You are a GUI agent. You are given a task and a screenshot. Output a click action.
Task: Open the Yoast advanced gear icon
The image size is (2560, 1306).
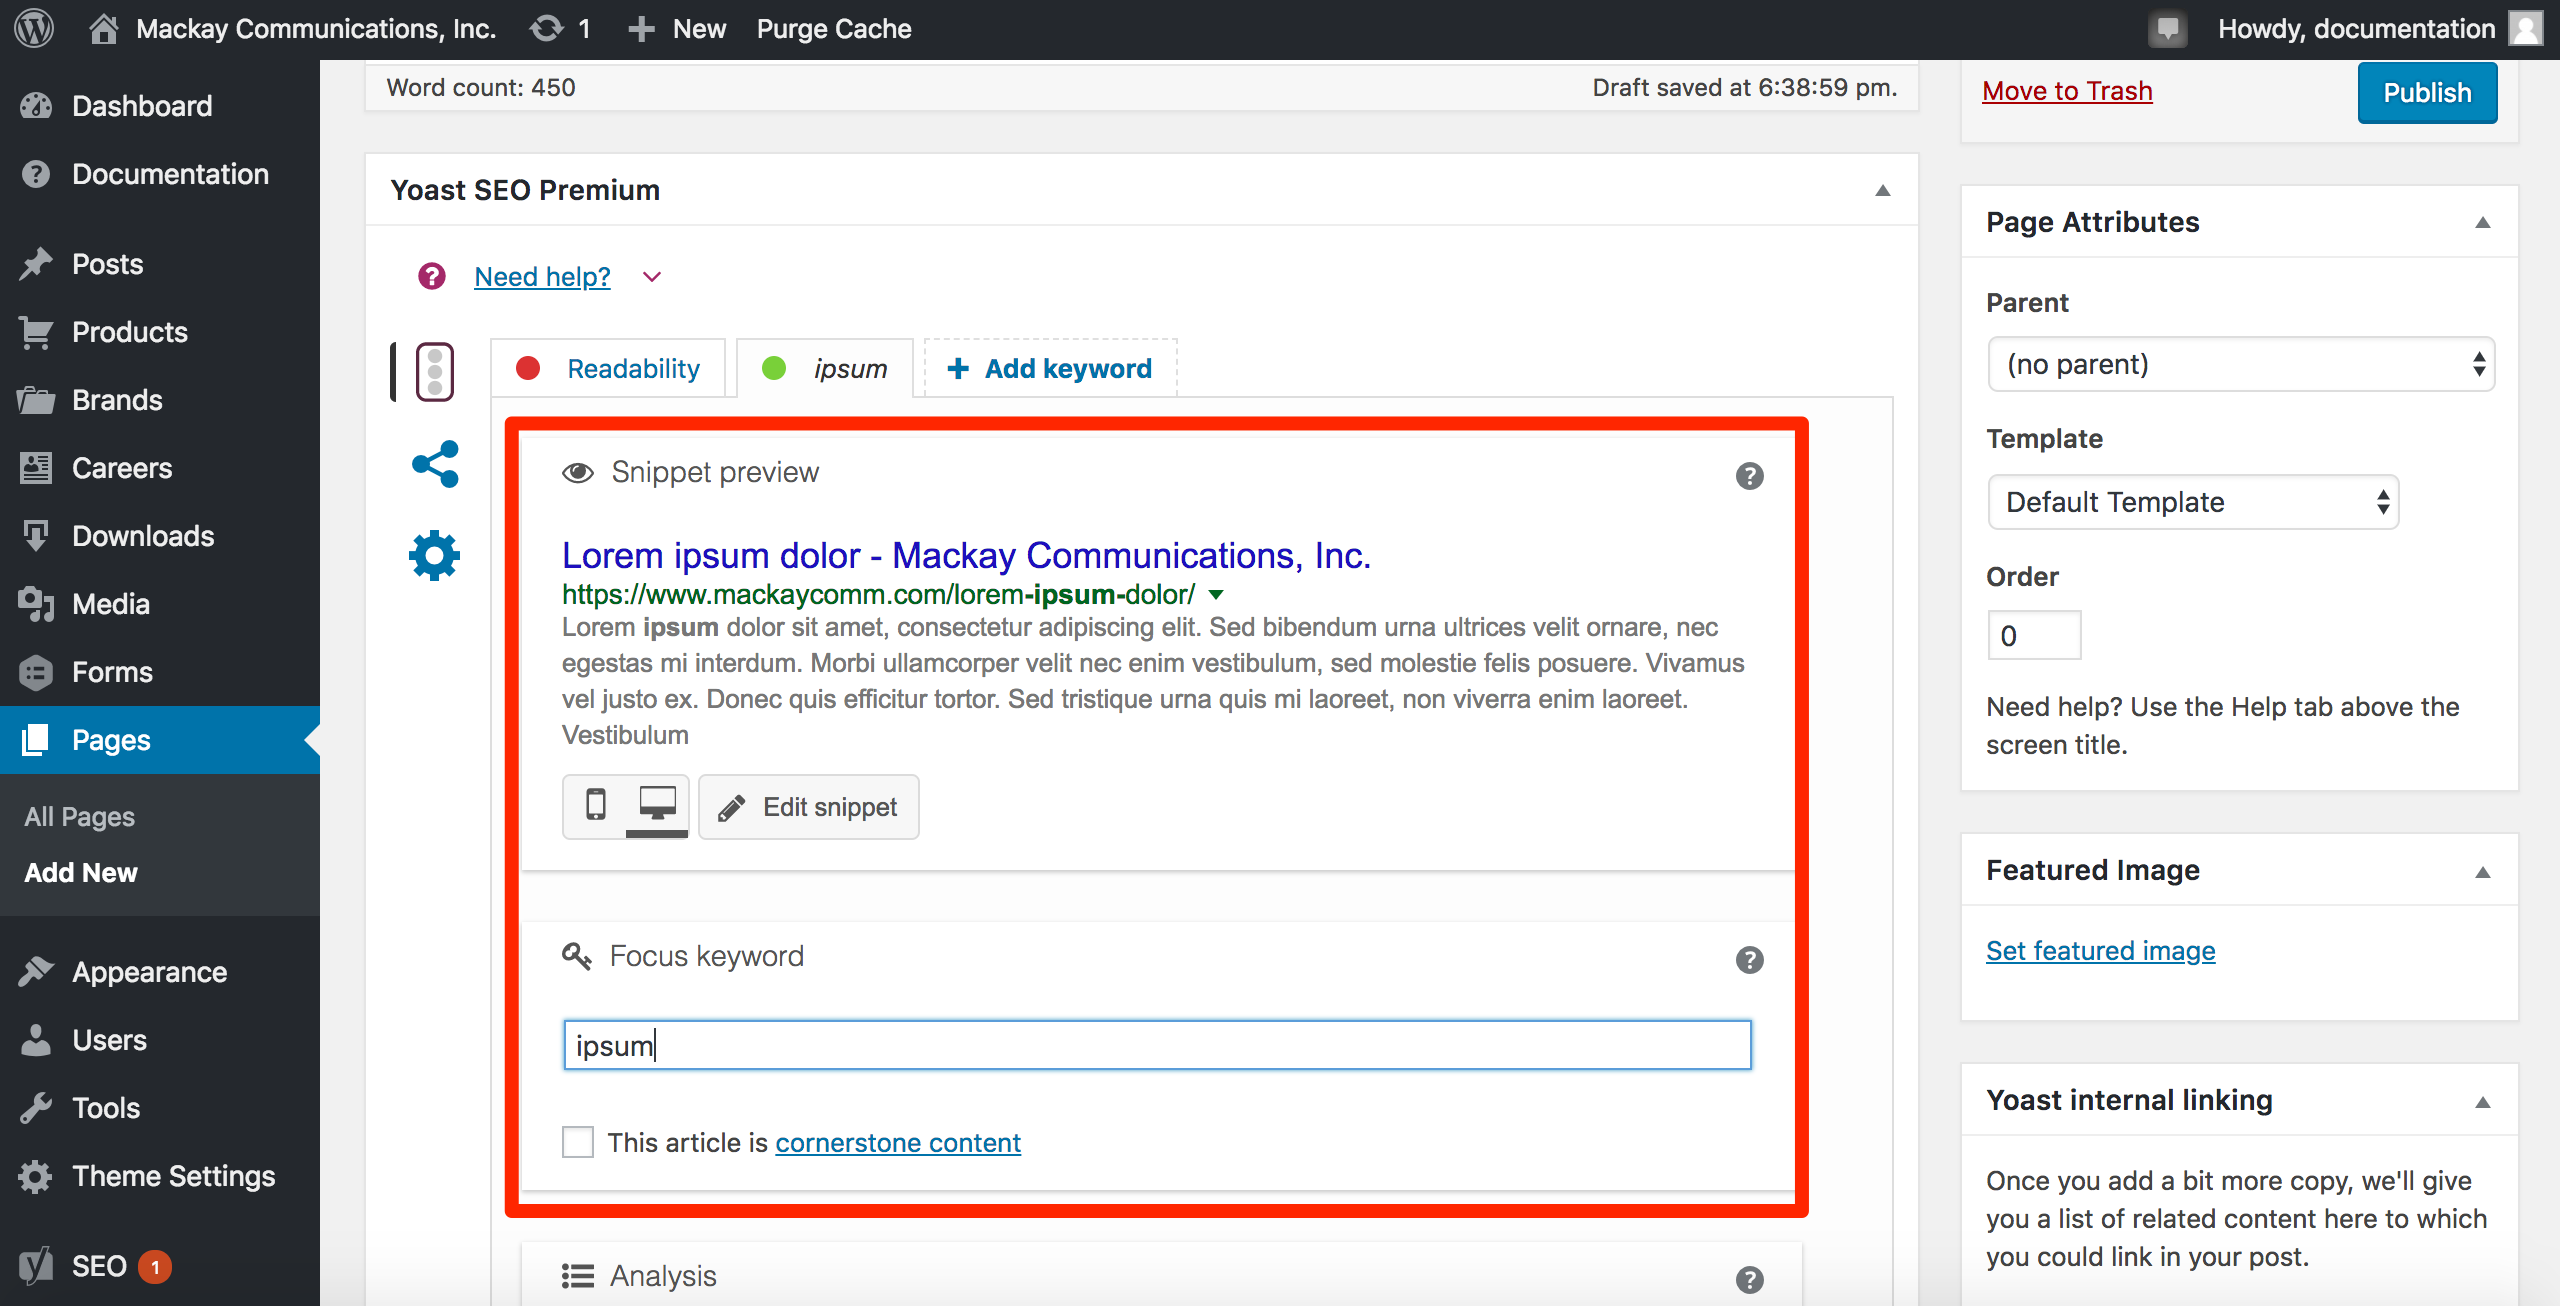coord(434,555)
